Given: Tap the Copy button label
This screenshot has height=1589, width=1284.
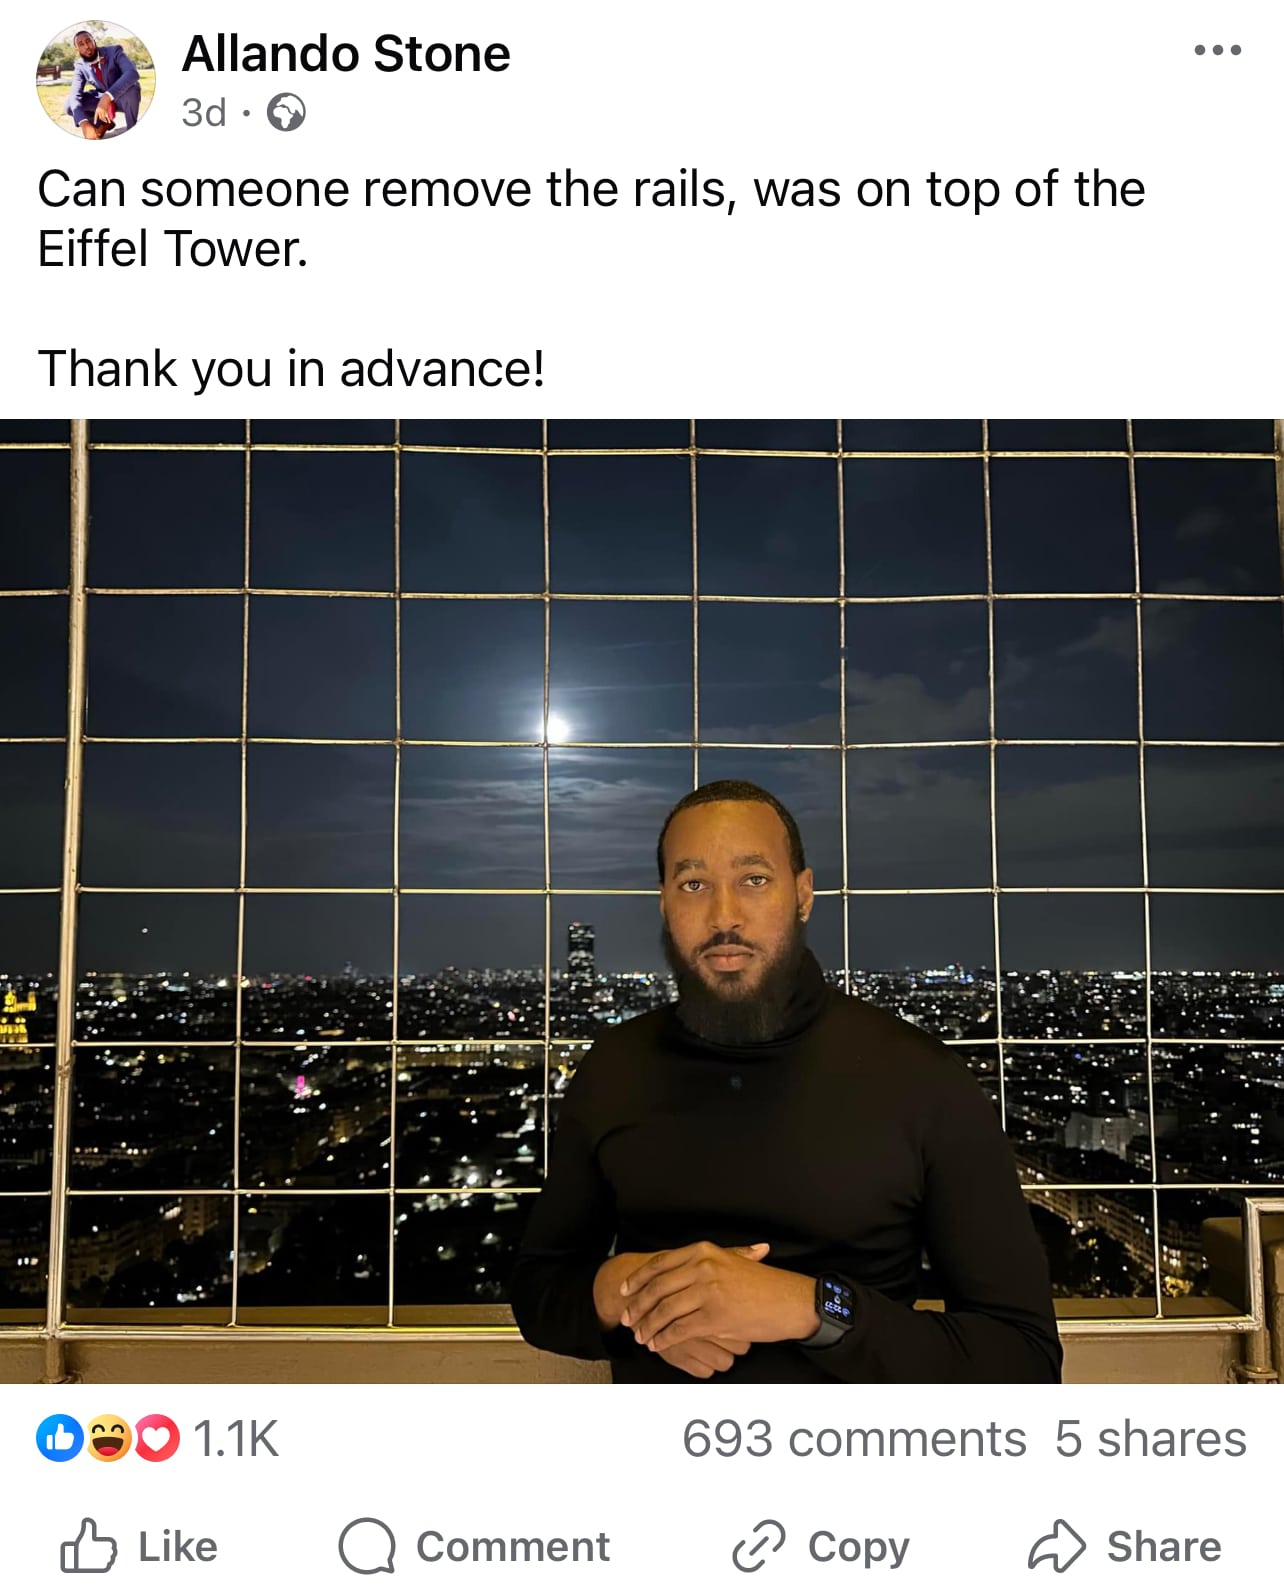Looking at the screenshot, I should [x=858, y=1548].
